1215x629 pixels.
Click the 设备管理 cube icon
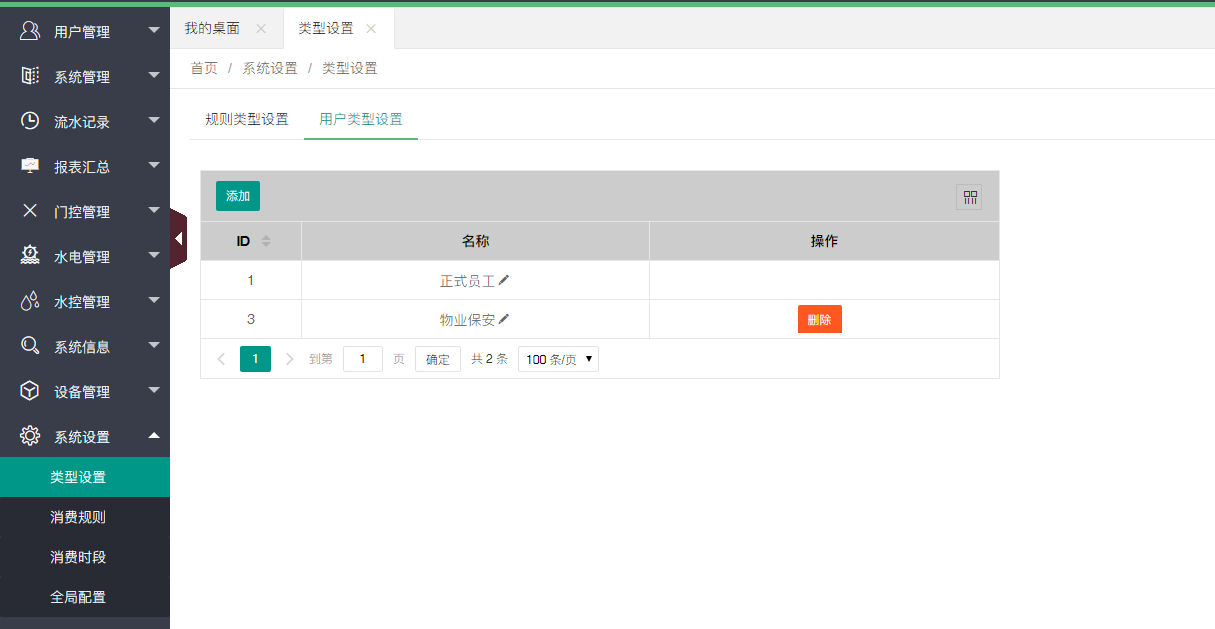pyautogui.click(x=30, y=391)
